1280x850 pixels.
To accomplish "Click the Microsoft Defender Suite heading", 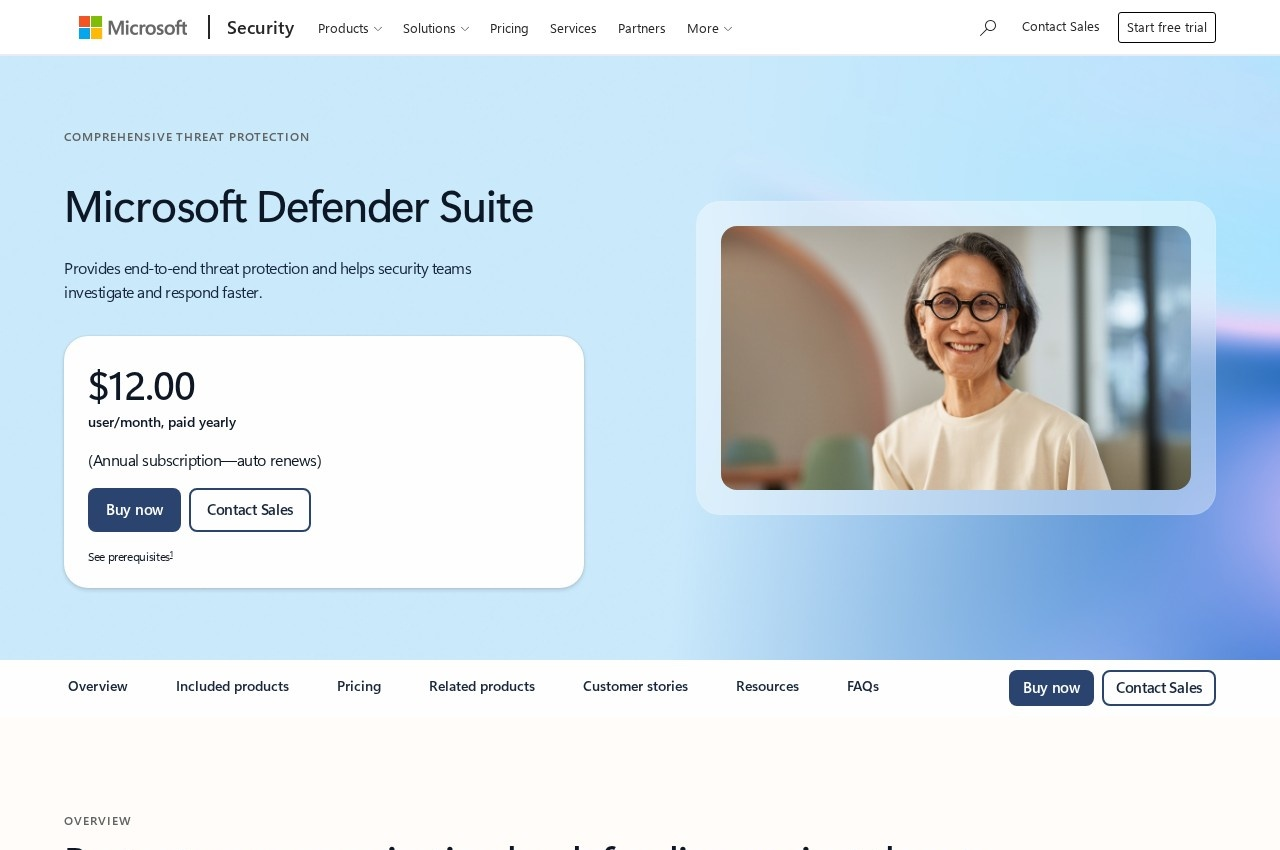I will click(x=298, y=206).
